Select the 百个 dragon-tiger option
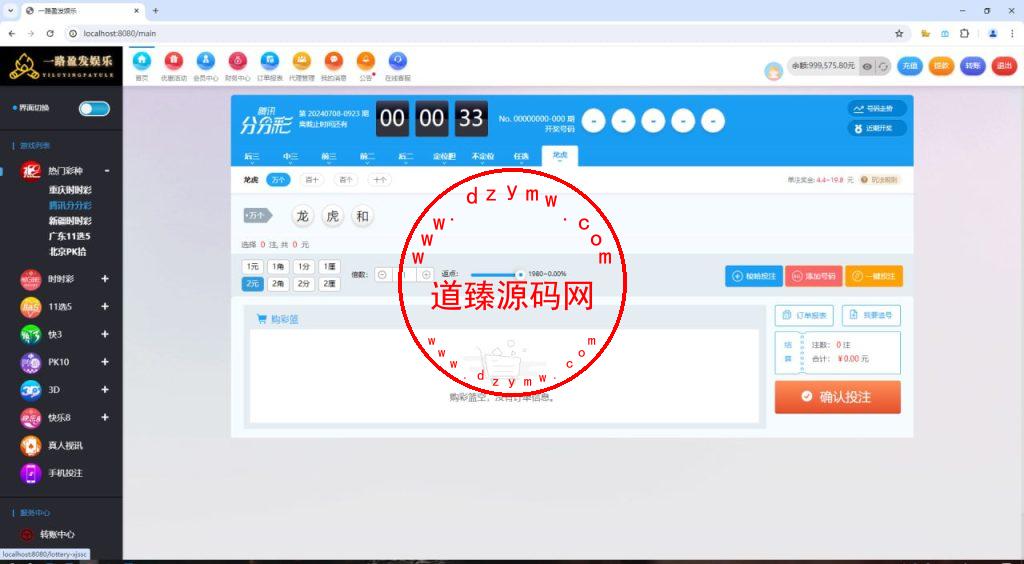The width and height of the screenshot is (1024, 564). [x=345, y=180]
